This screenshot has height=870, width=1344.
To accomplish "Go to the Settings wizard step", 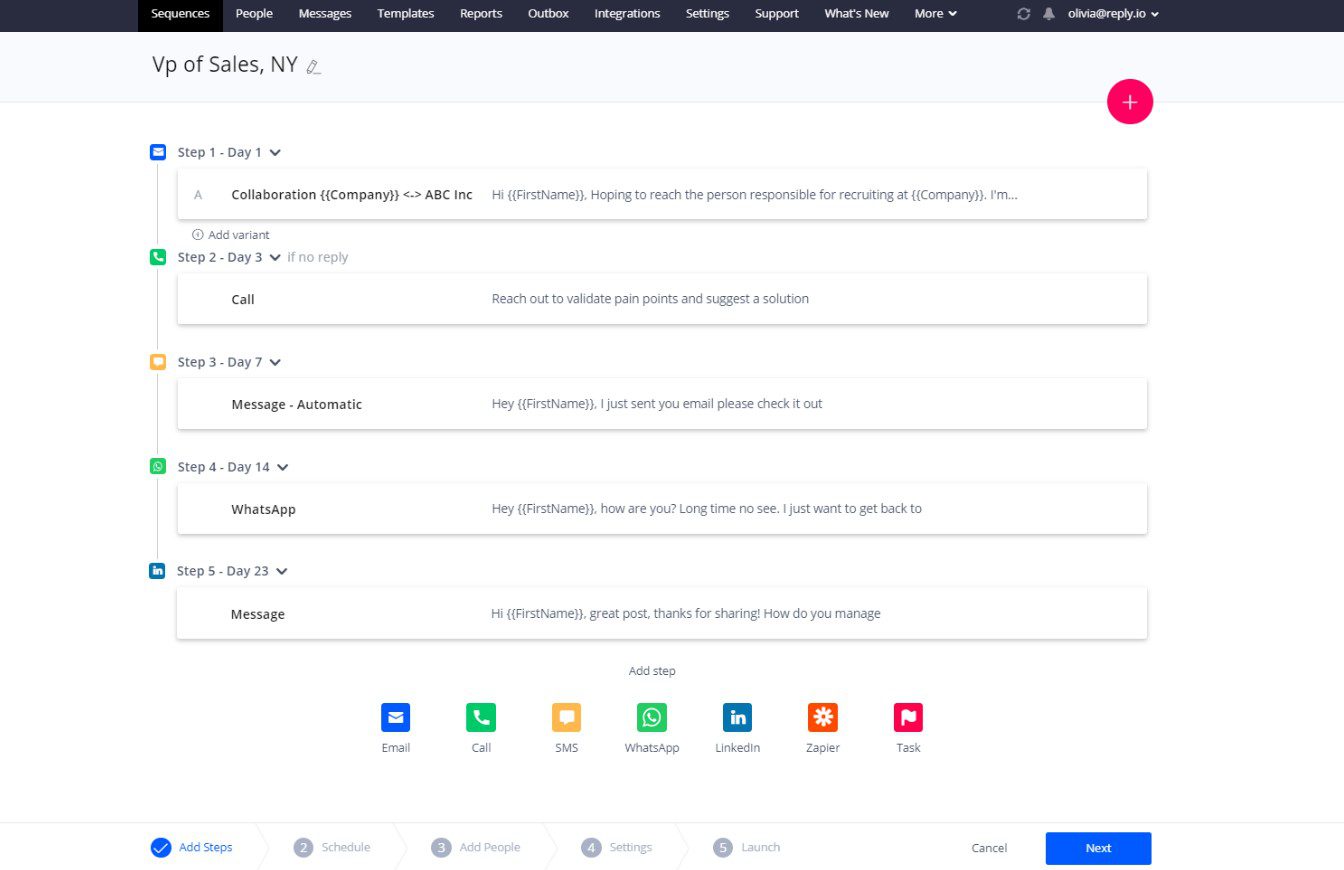I will click(617, 847).
